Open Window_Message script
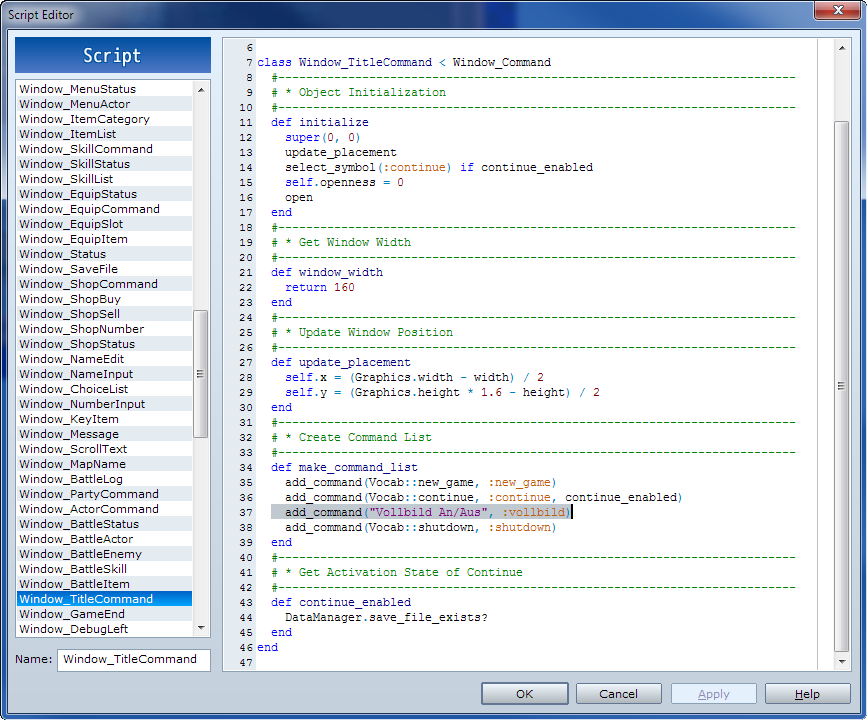The width and height of the screenshot is (868, 721). pos(69,434)
